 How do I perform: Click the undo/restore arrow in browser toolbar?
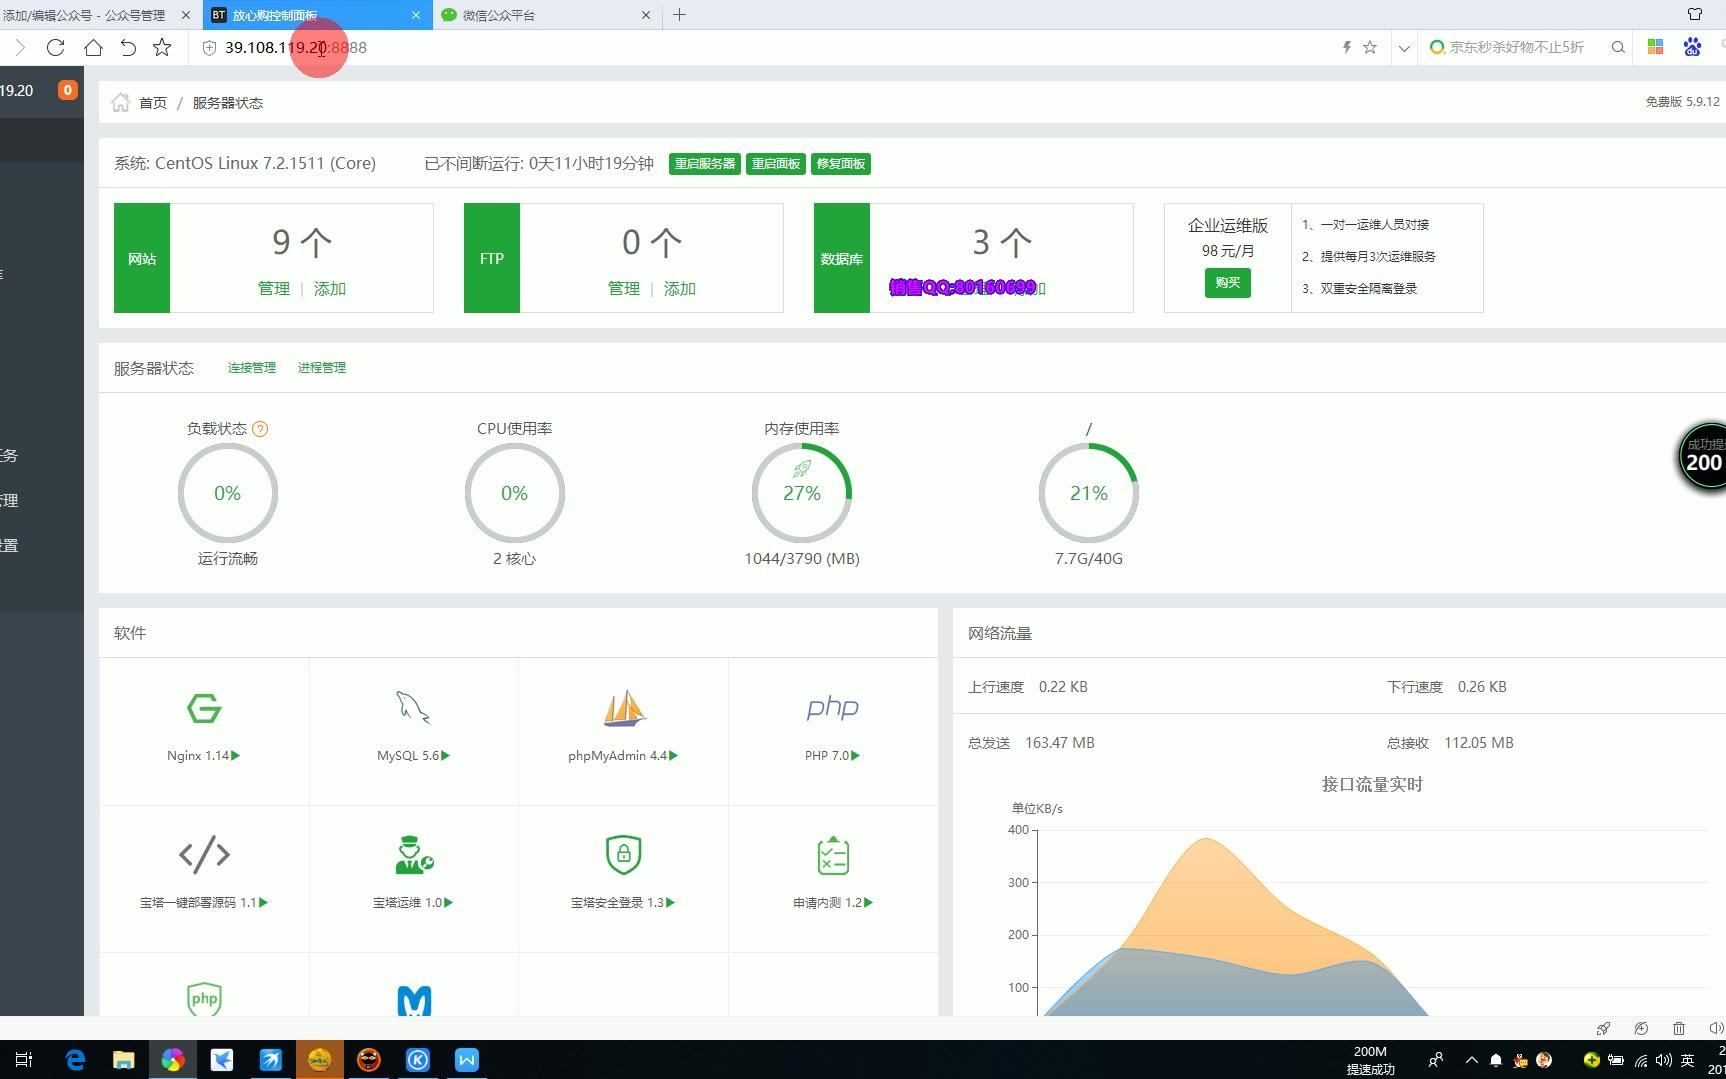pyautogui.click(x=128, y=47)
